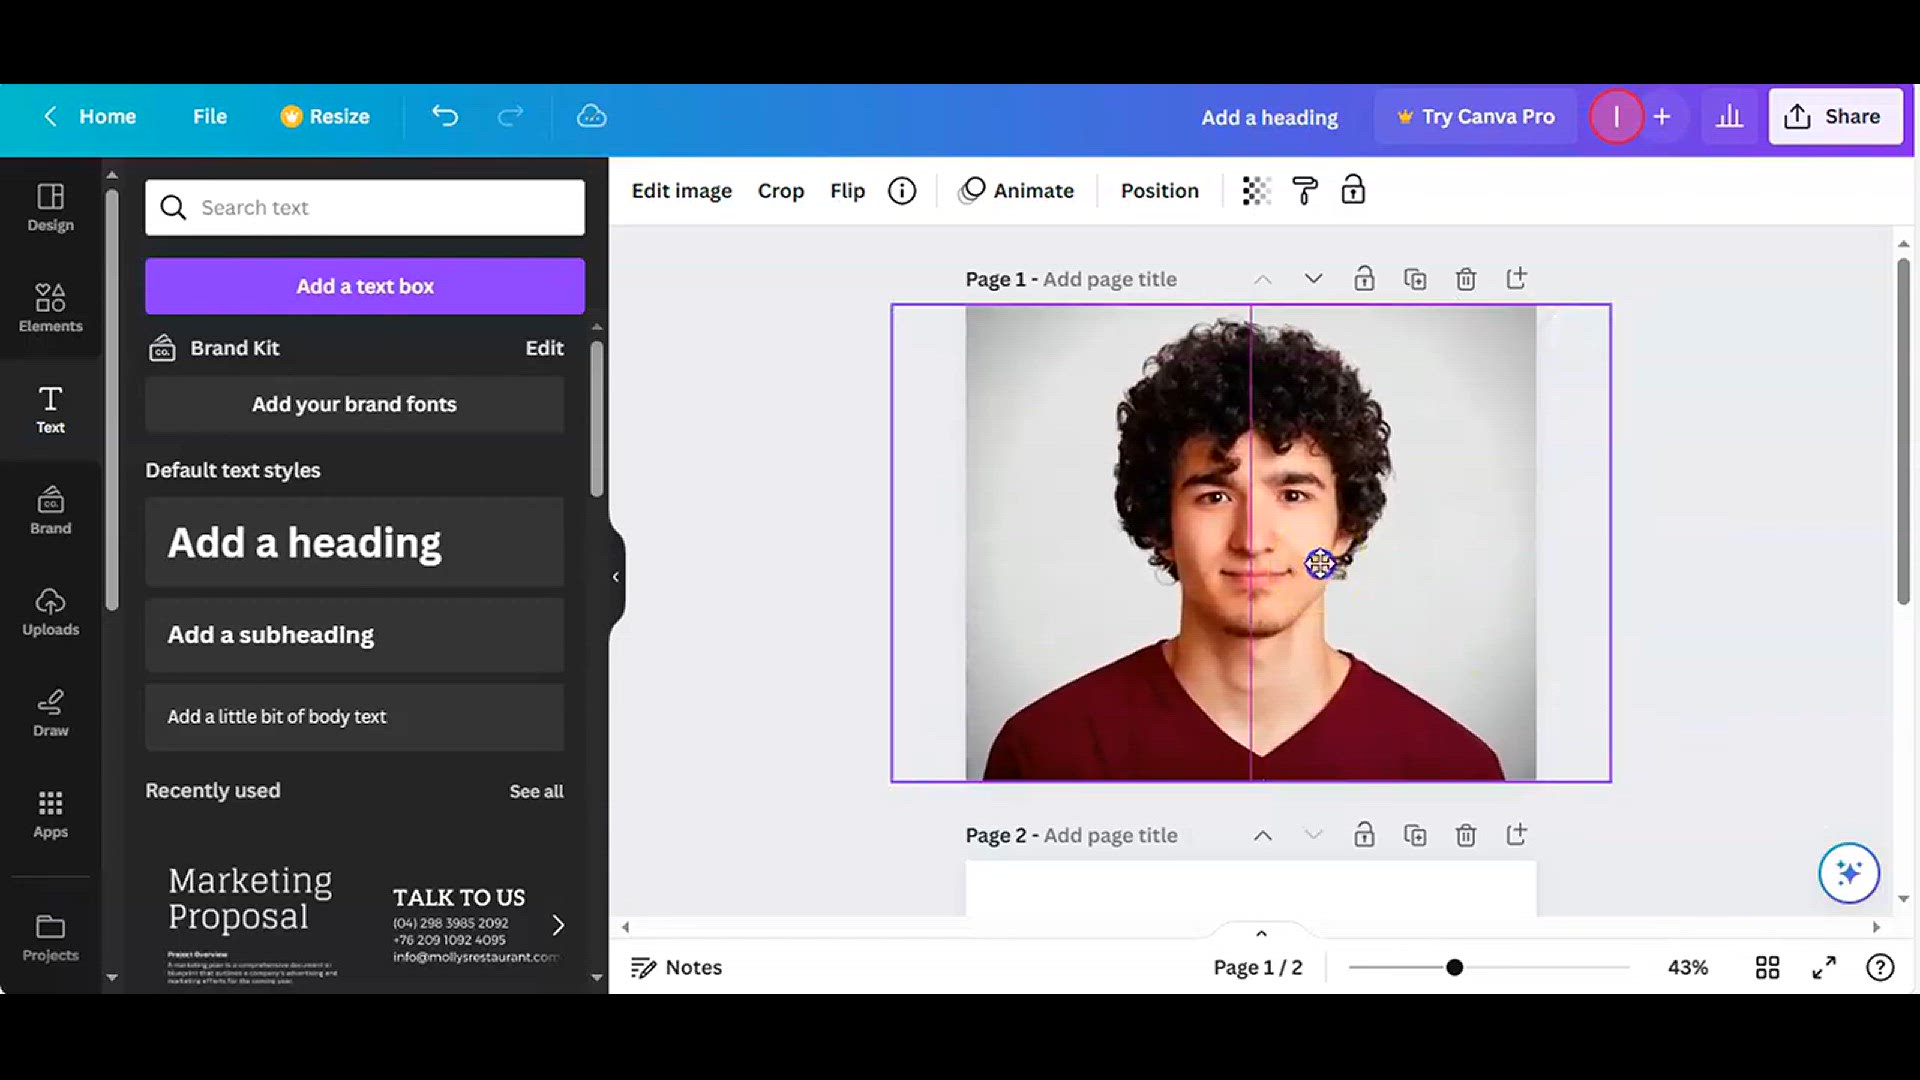Add a page after Page 1

(x=1516, y=279)
